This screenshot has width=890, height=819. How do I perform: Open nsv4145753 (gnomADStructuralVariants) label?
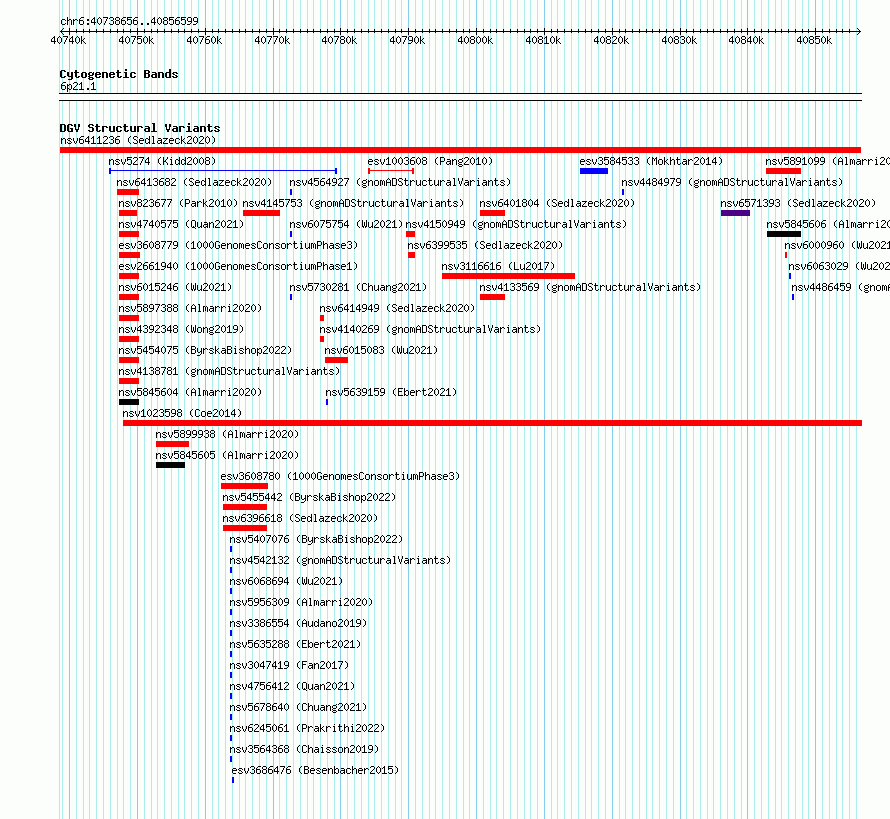click(353, 203)
